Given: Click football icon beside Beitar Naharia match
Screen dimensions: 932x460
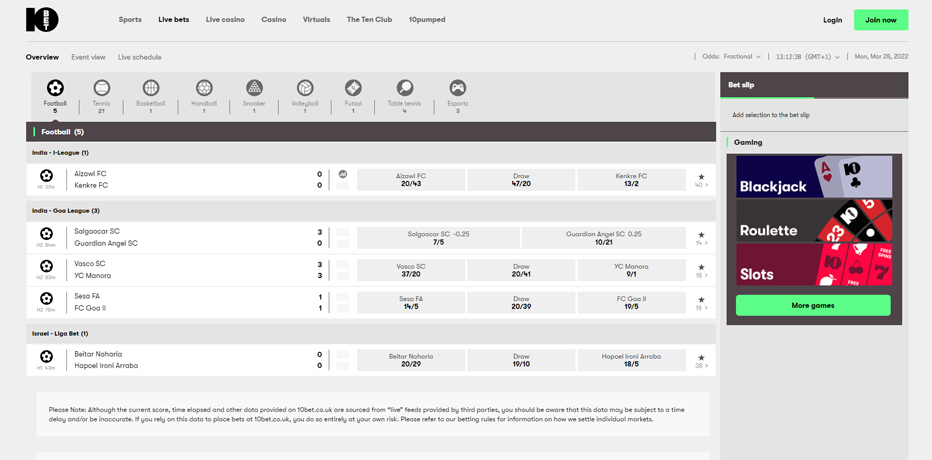Looking at the screenshot, I should point(46,356).
